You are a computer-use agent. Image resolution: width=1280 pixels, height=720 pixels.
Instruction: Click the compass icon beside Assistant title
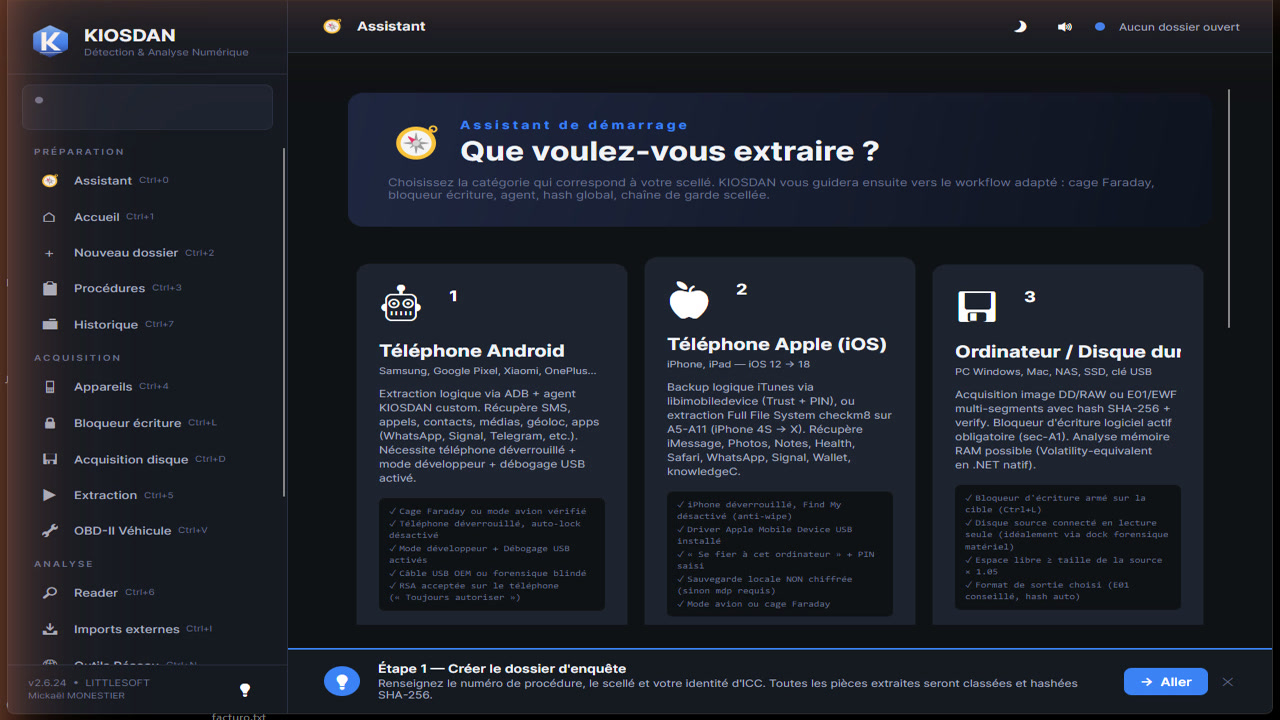click(332, 26)
